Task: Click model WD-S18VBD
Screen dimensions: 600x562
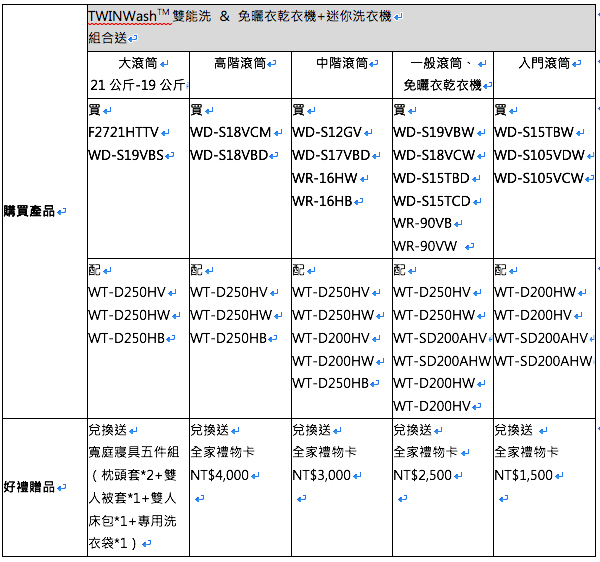Action: [229, 155]
